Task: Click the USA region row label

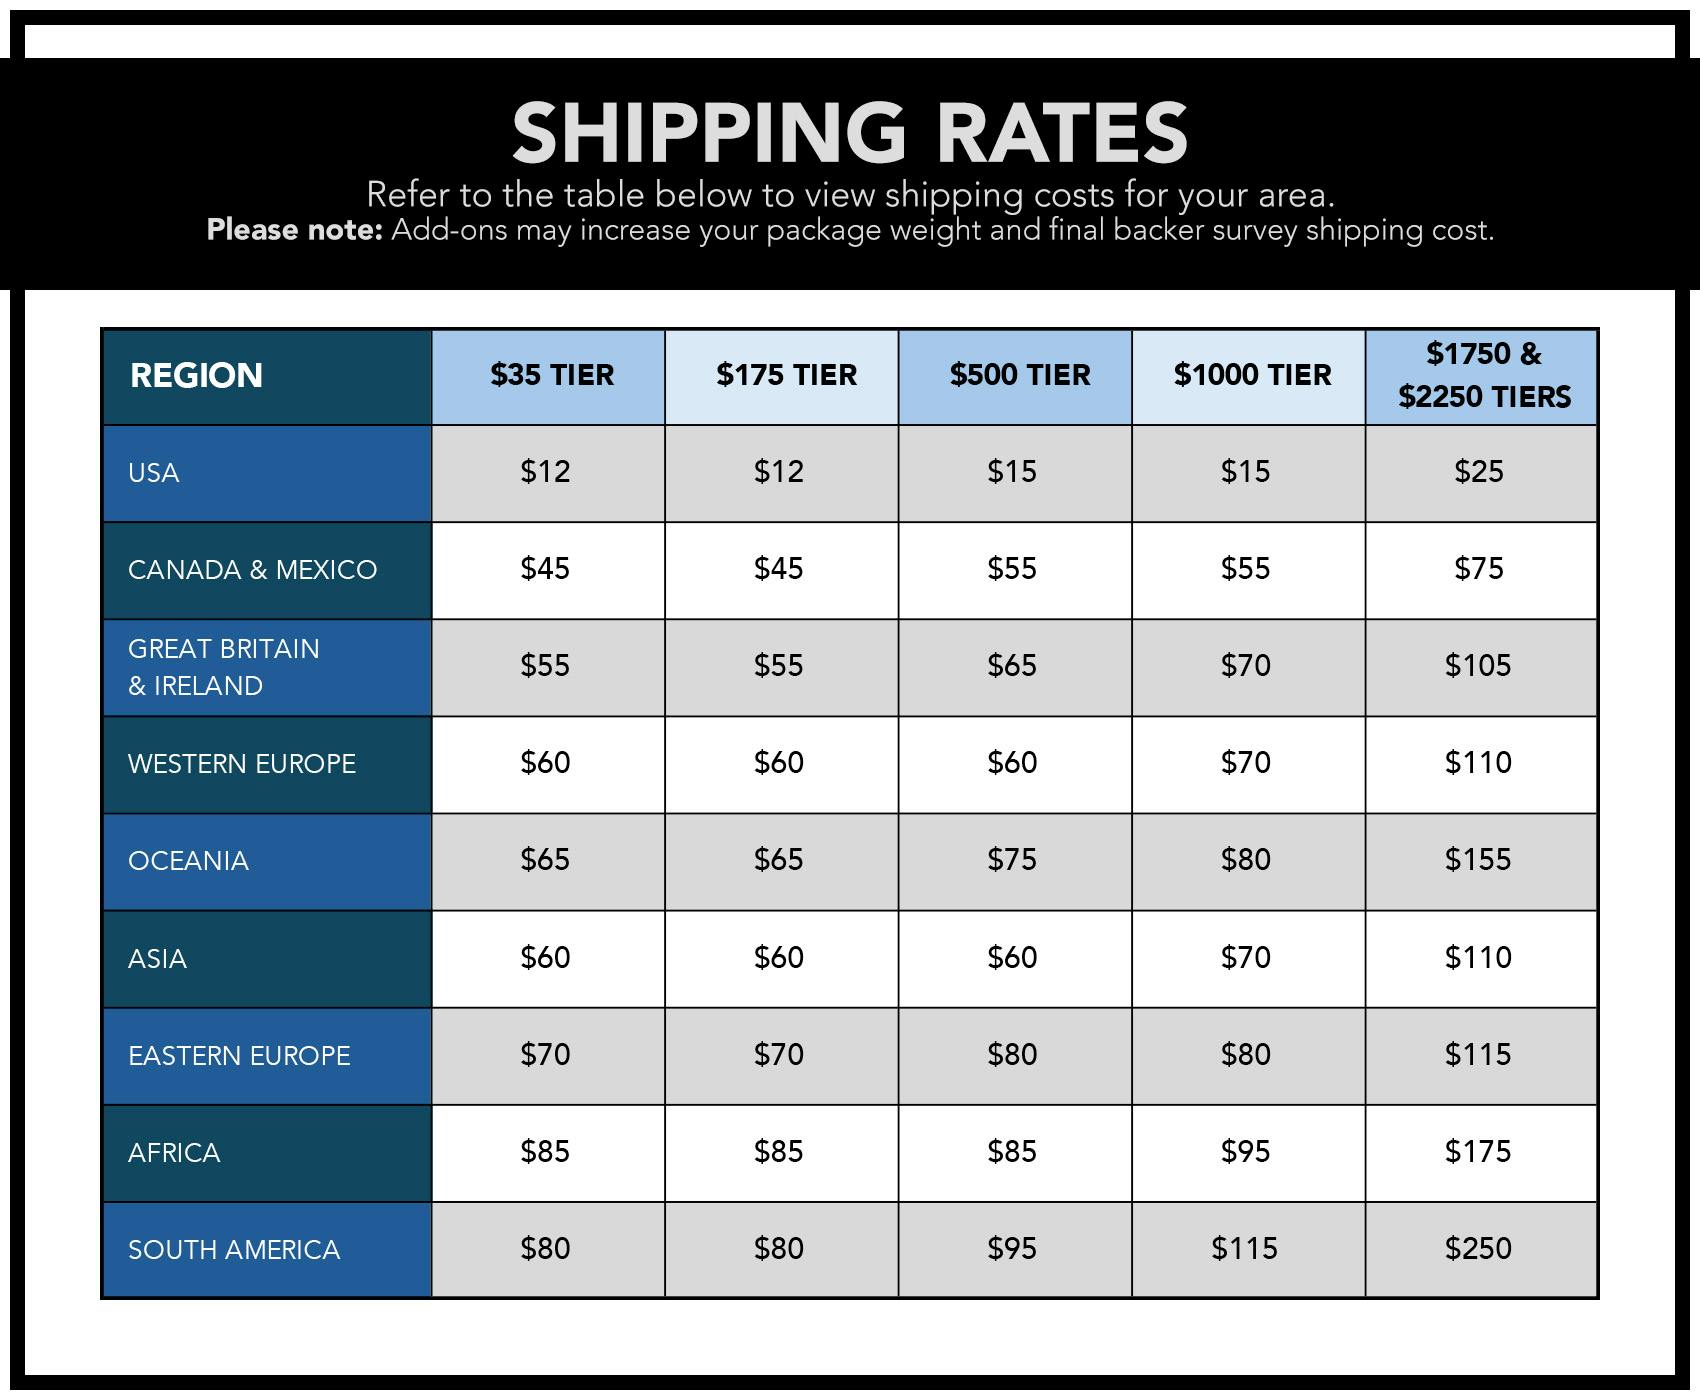Action: coord(154,472)
